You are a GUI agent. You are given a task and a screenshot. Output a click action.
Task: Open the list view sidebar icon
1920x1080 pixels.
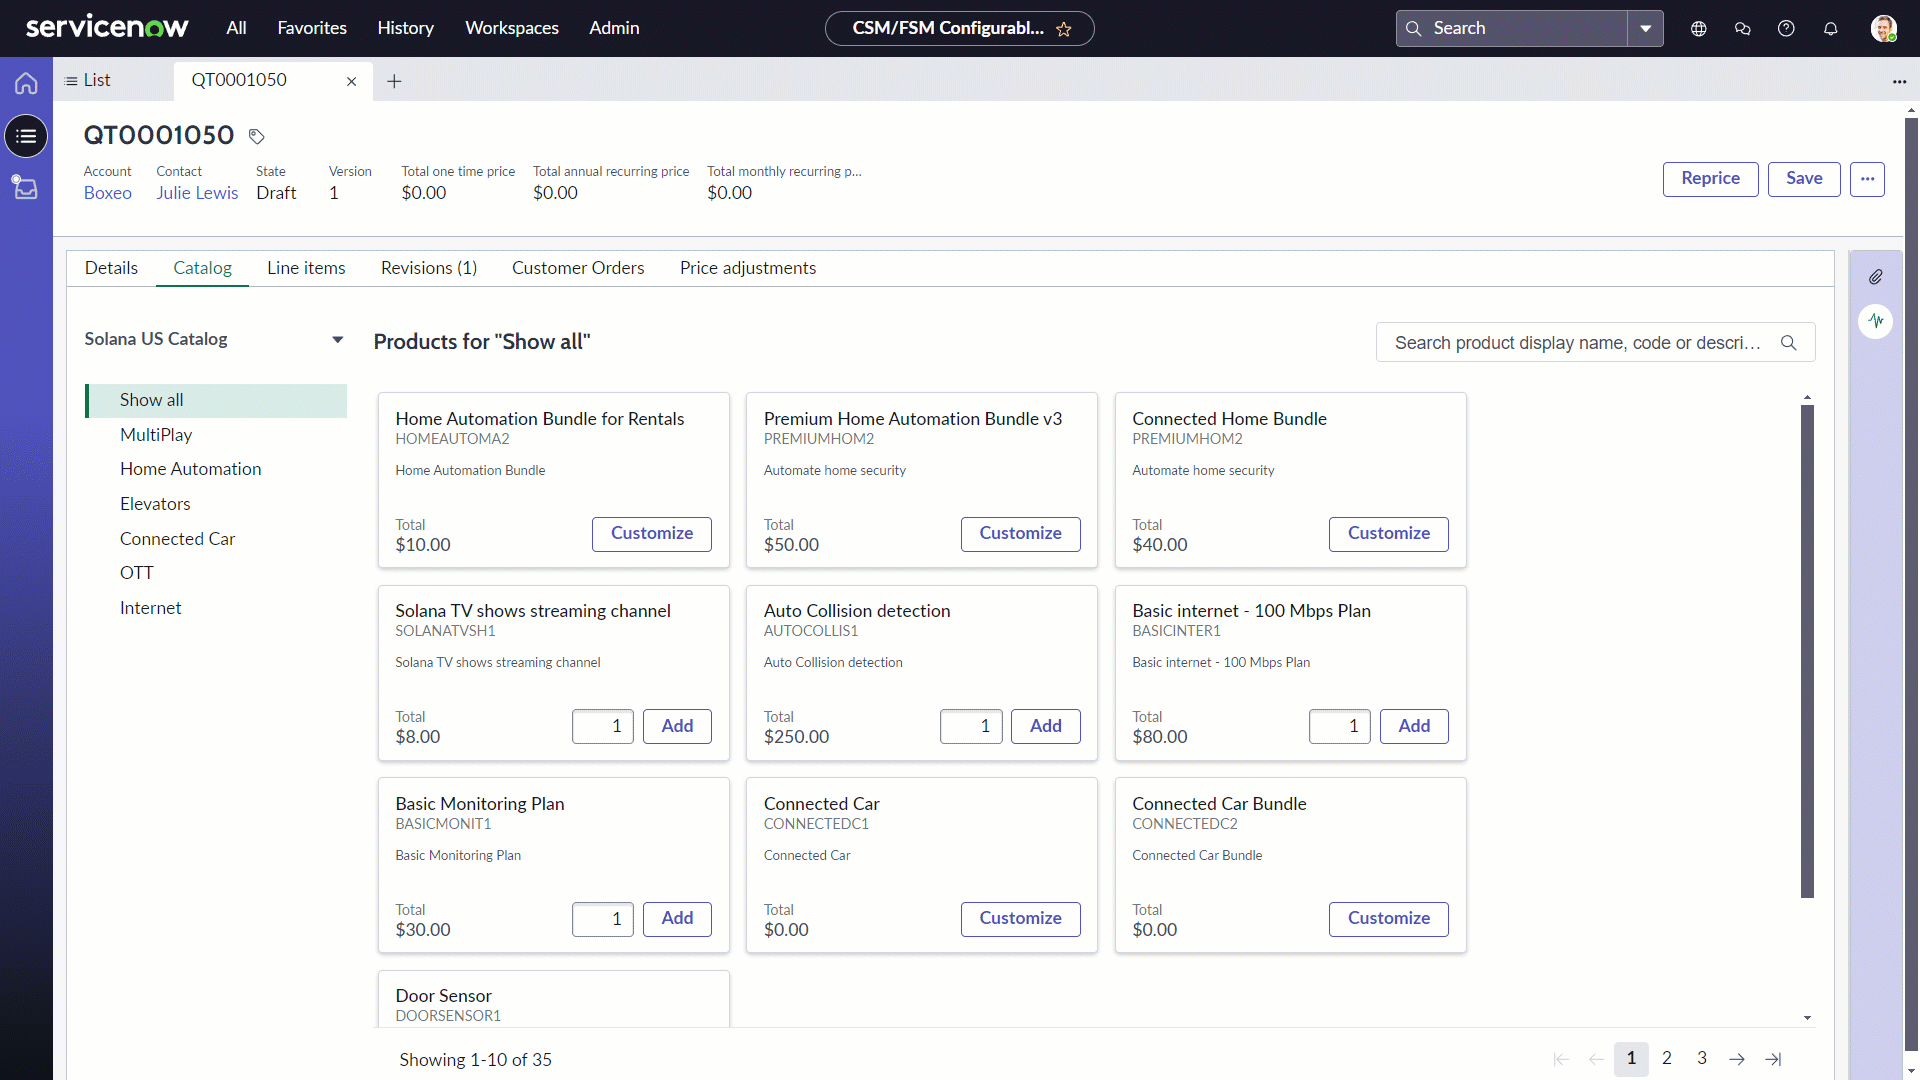point(26,136)
